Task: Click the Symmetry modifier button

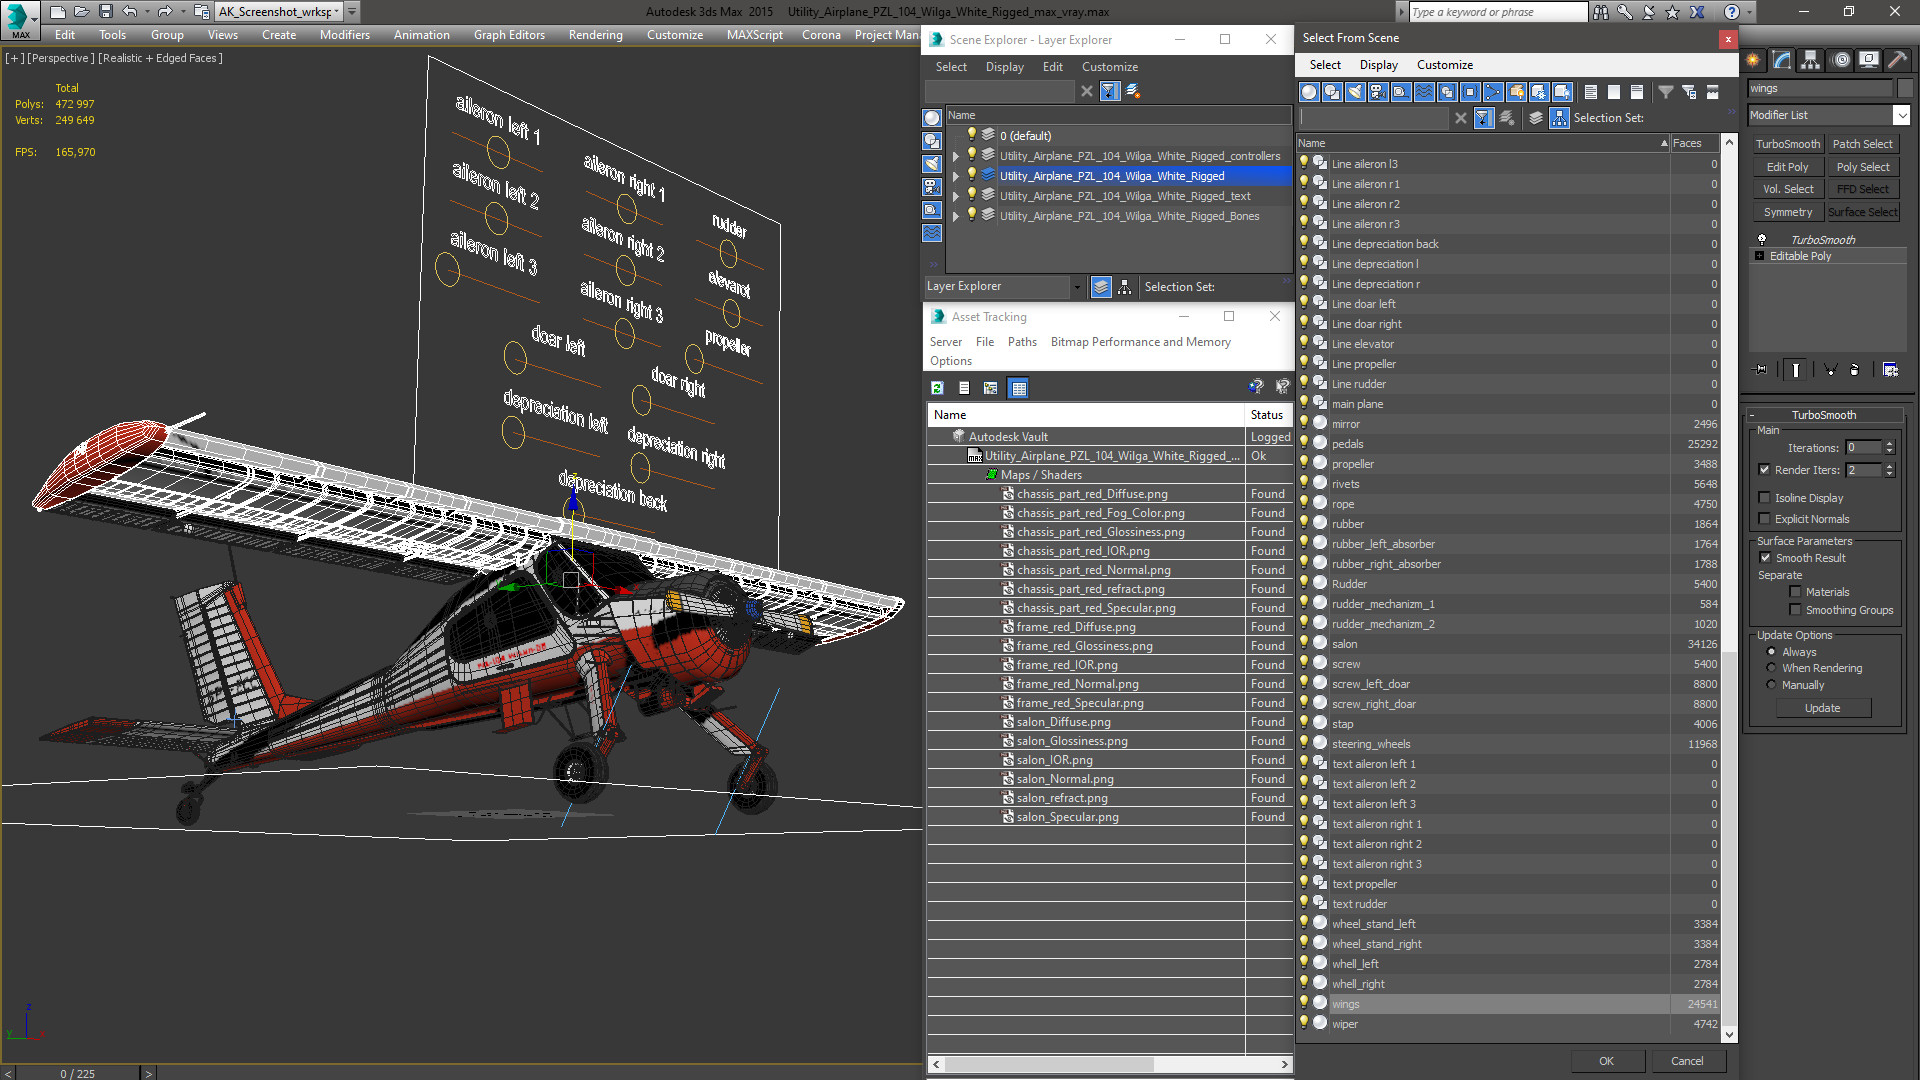Action: (1787, 212)
